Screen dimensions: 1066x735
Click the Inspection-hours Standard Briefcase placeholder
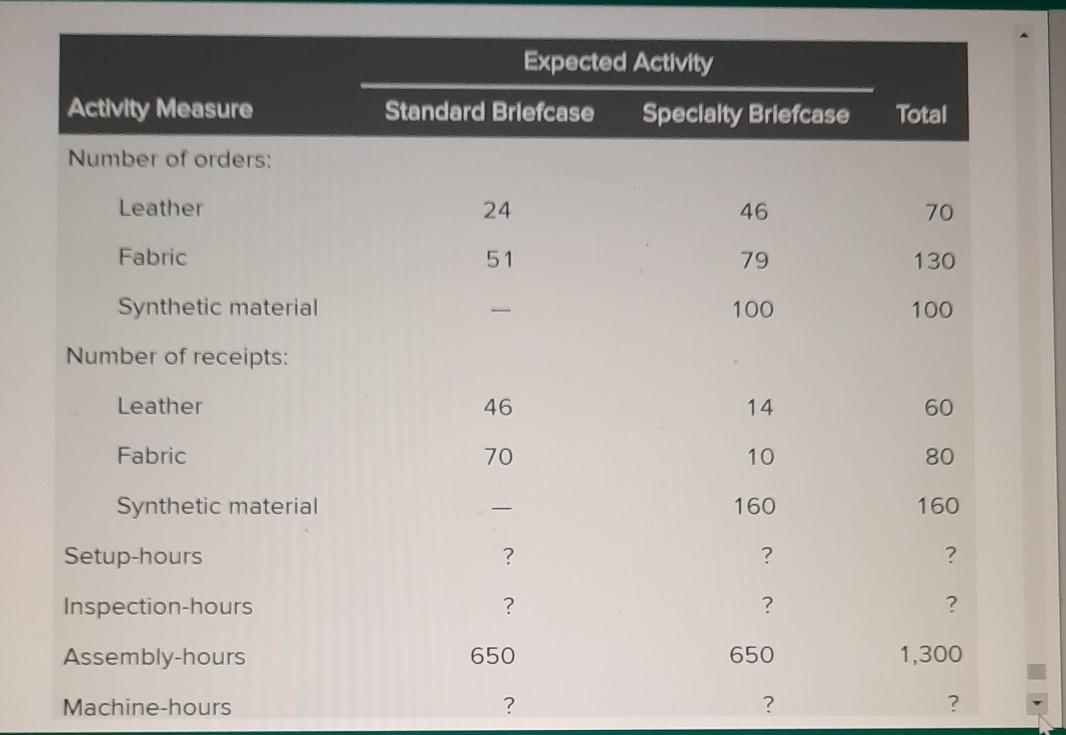(510, 605)
